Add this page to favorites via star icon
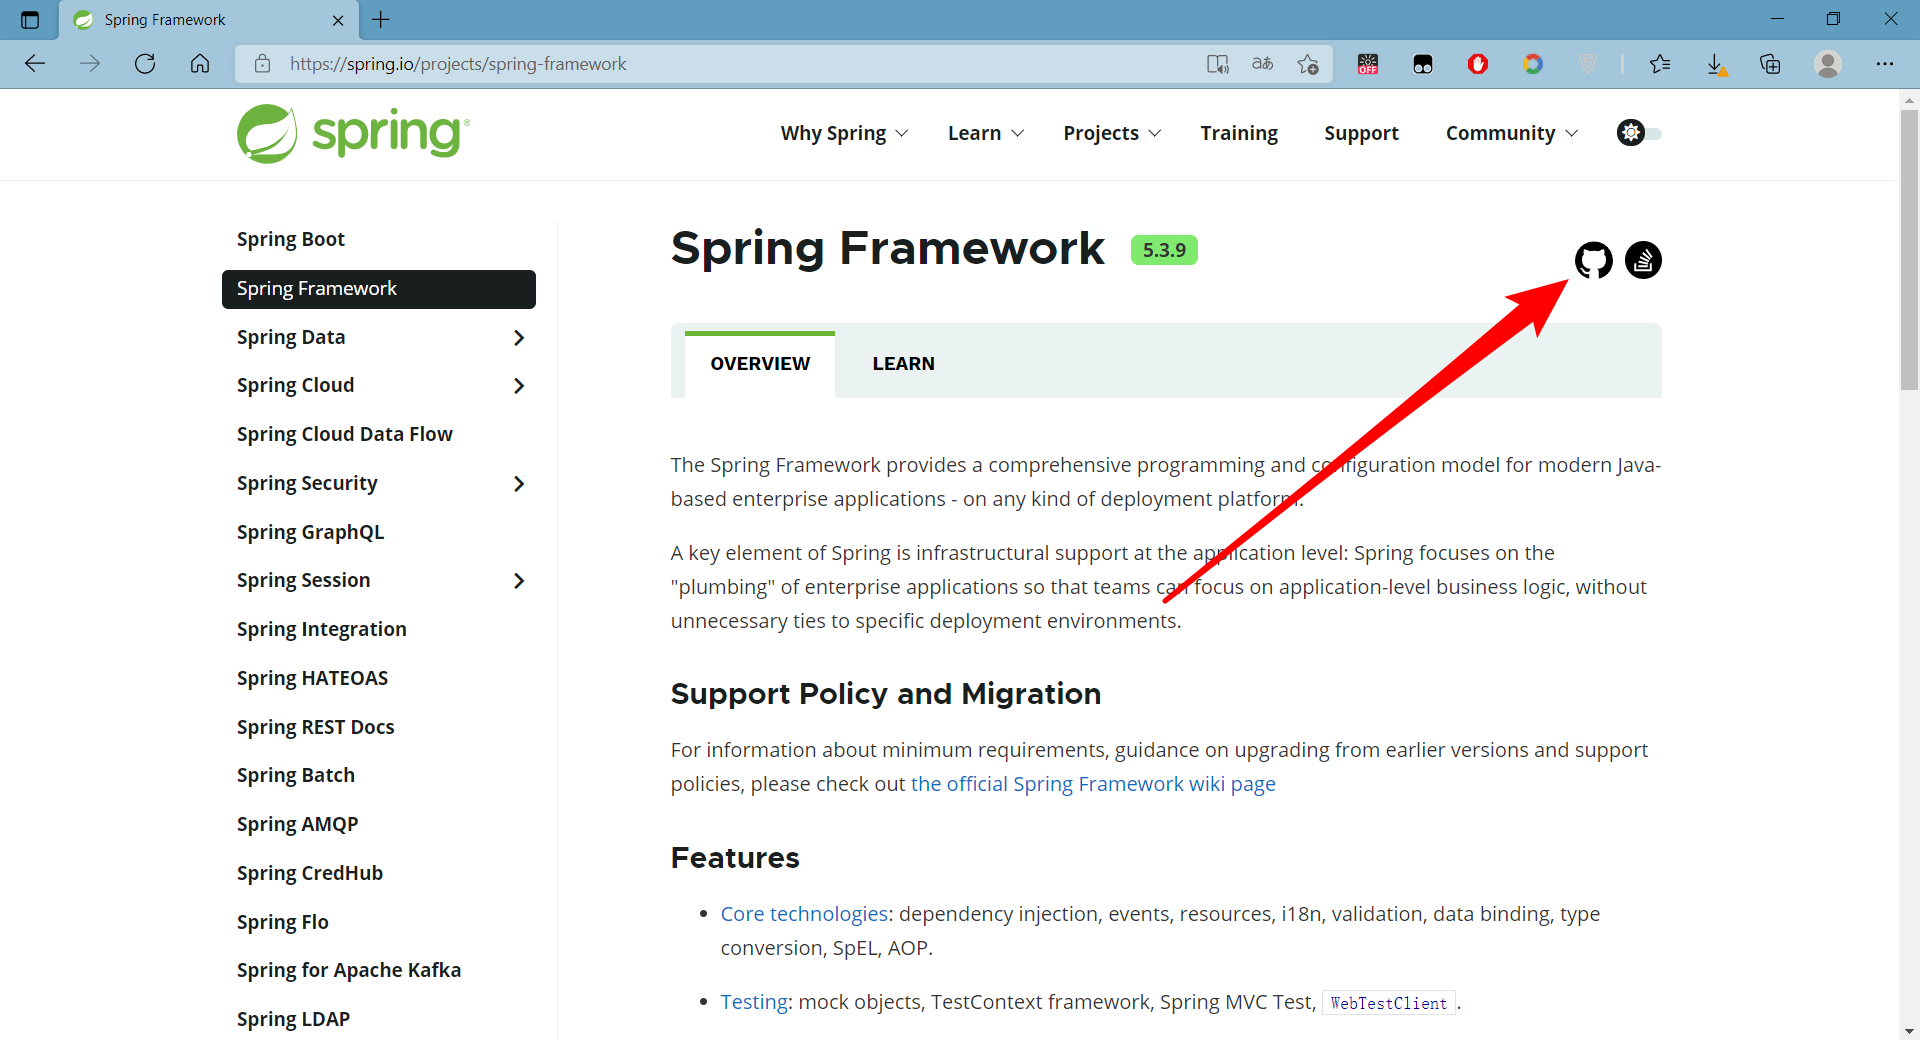The height and width of the screenshot is (1040, 1920). pos(1308,63)
